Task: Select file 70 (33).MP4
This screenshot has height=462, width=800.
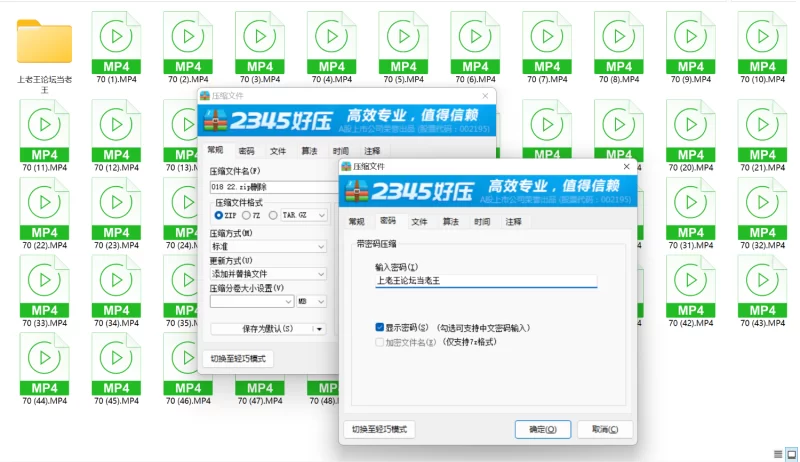Action: (x=44, y=291)
